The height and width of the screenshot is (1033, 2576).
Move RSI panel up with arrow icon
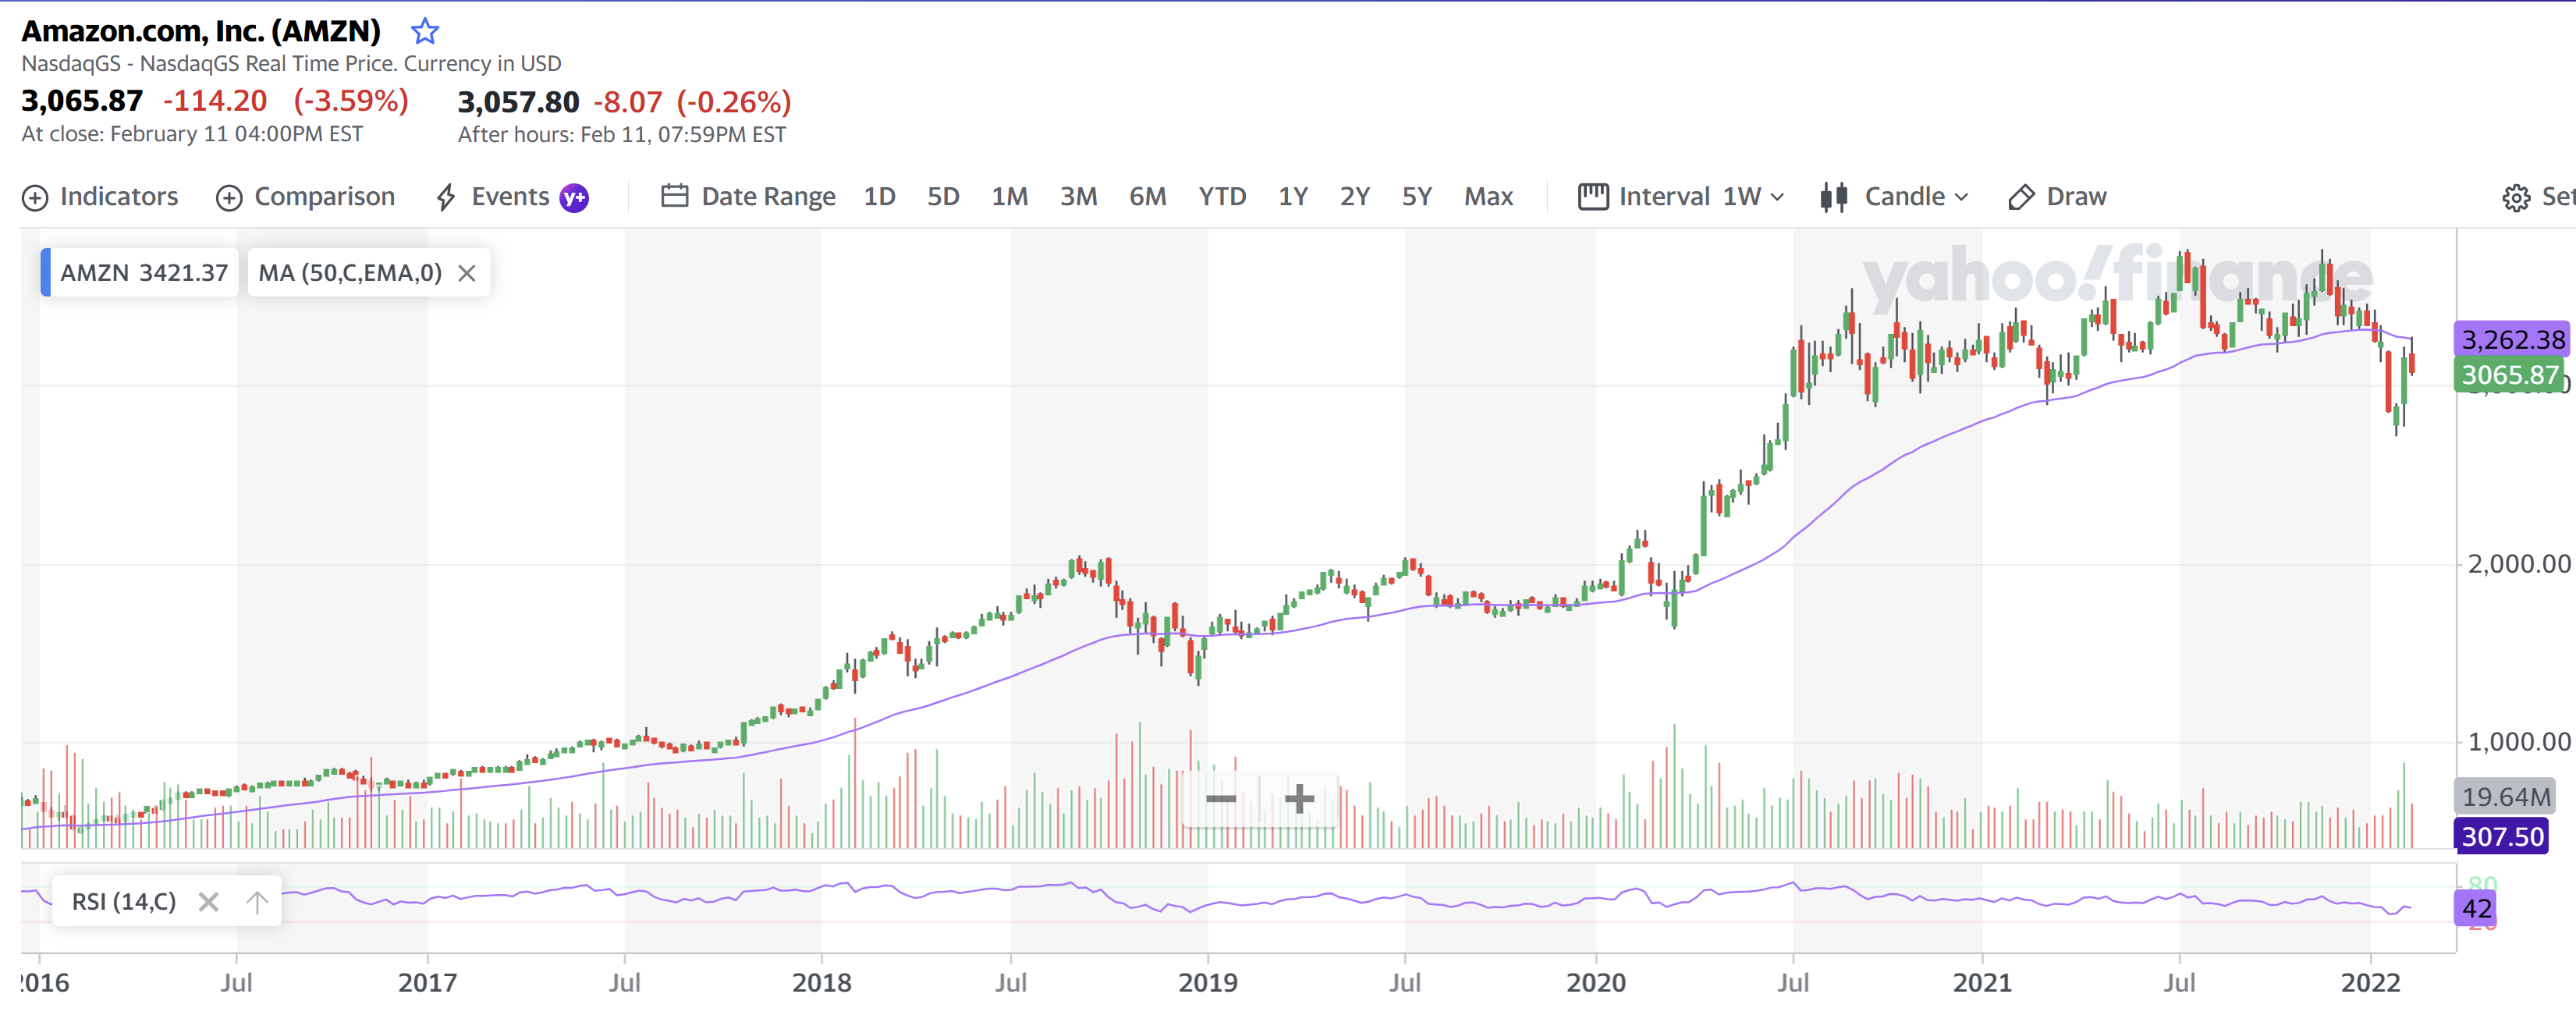point(257,902)
